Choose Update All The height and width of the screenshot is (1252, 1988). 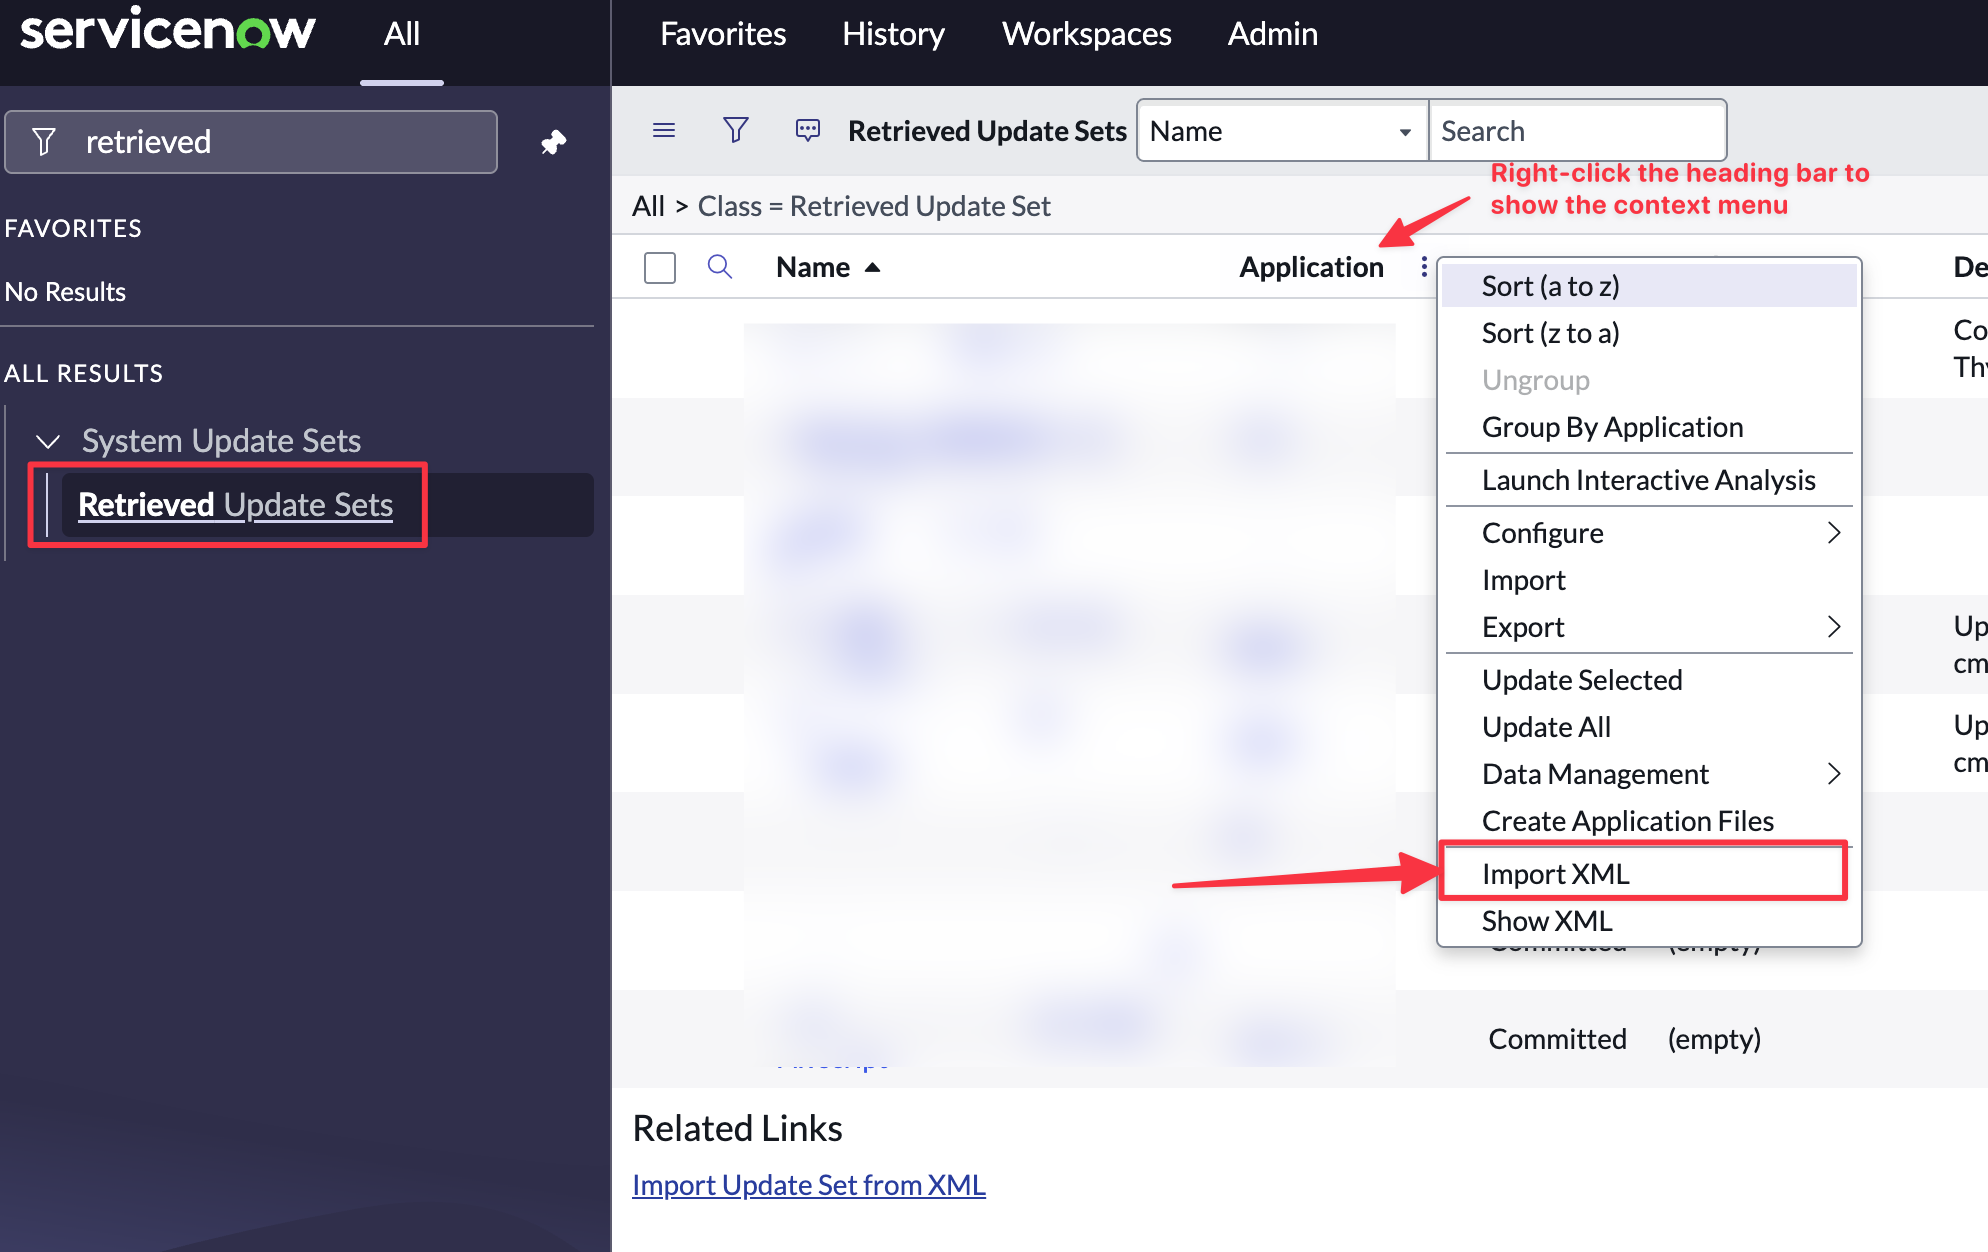pos(1650,727)
